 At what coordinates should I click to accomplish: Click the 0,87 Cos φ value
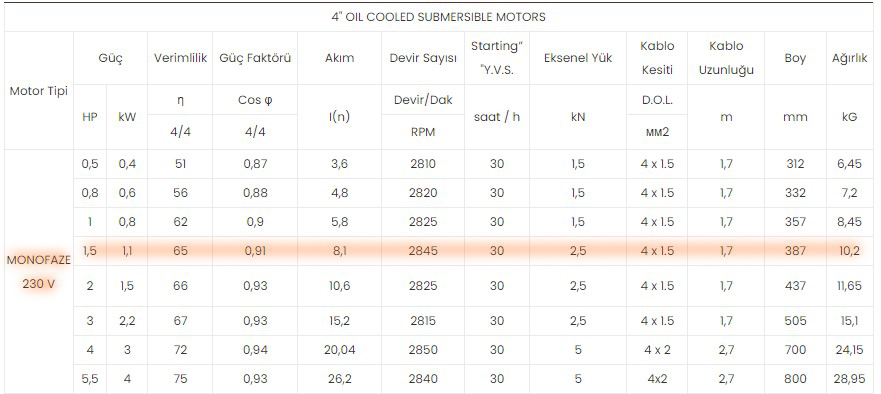255,164
